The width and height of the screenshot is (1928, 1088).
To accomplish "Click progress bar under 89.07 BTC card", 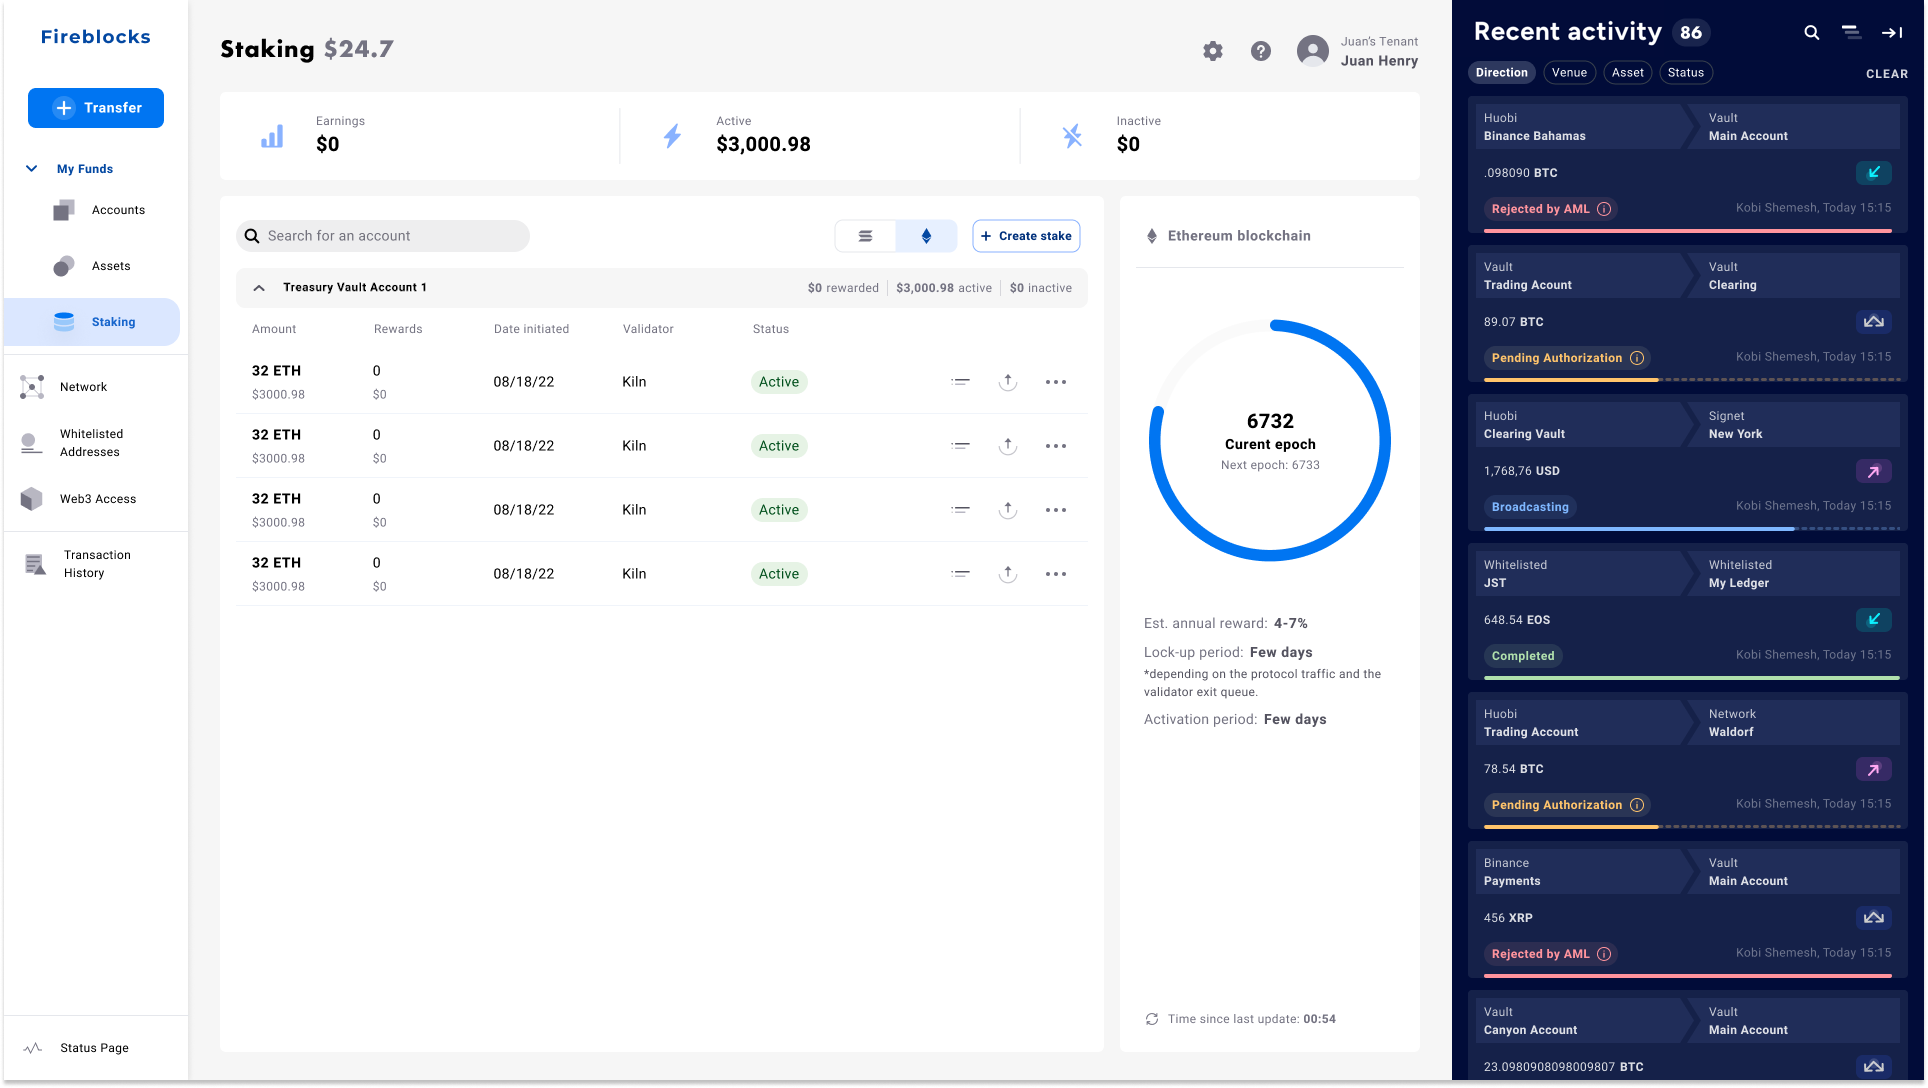I will tap(1691, 379).
